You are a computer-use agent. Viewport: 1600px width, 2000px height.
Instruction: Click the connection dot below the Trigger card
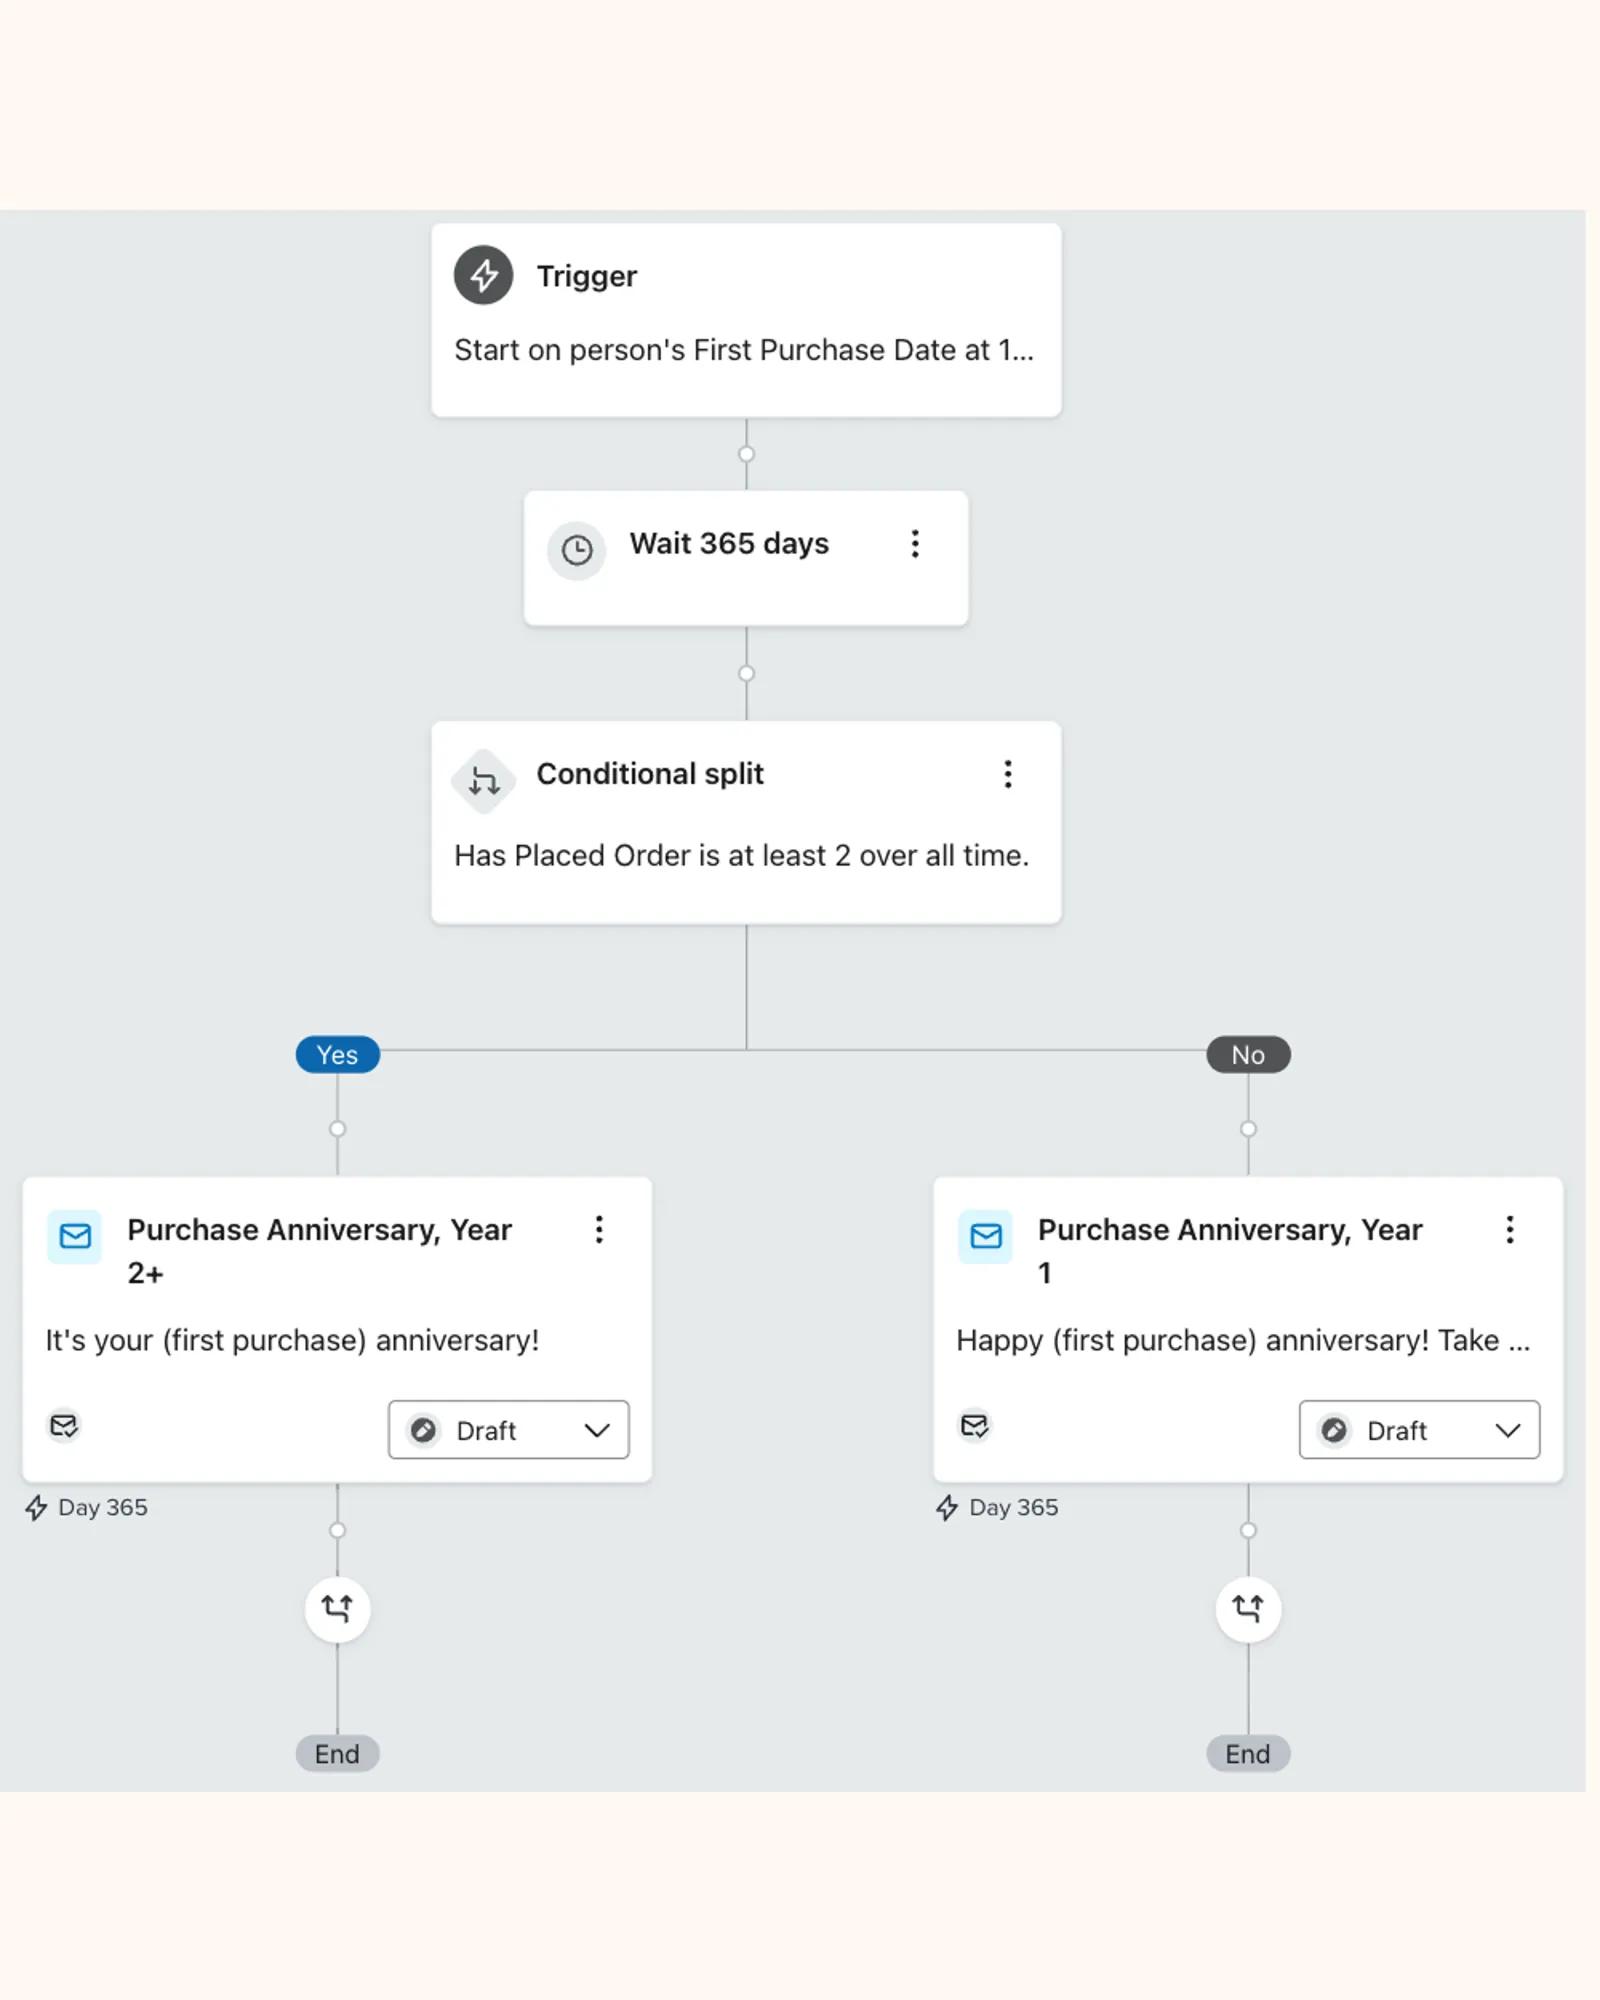point(747,453)
